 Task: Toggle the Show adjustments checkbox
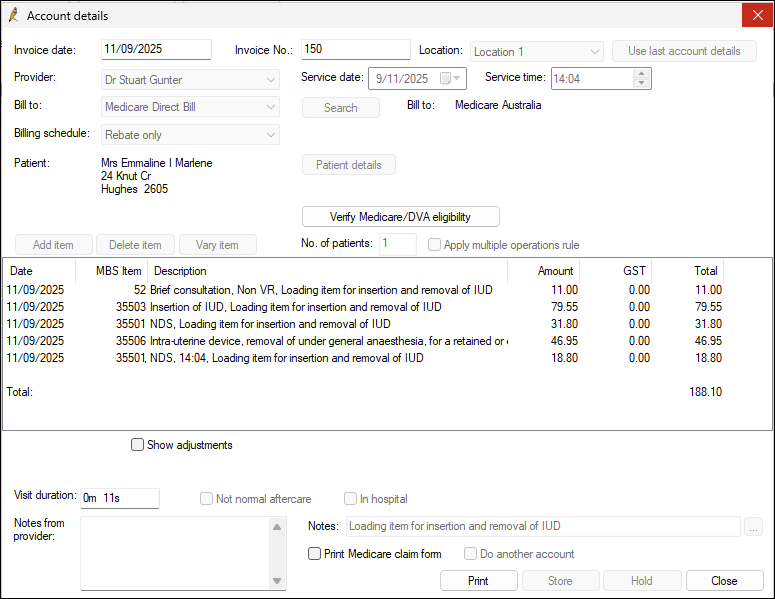coord(138,445)
